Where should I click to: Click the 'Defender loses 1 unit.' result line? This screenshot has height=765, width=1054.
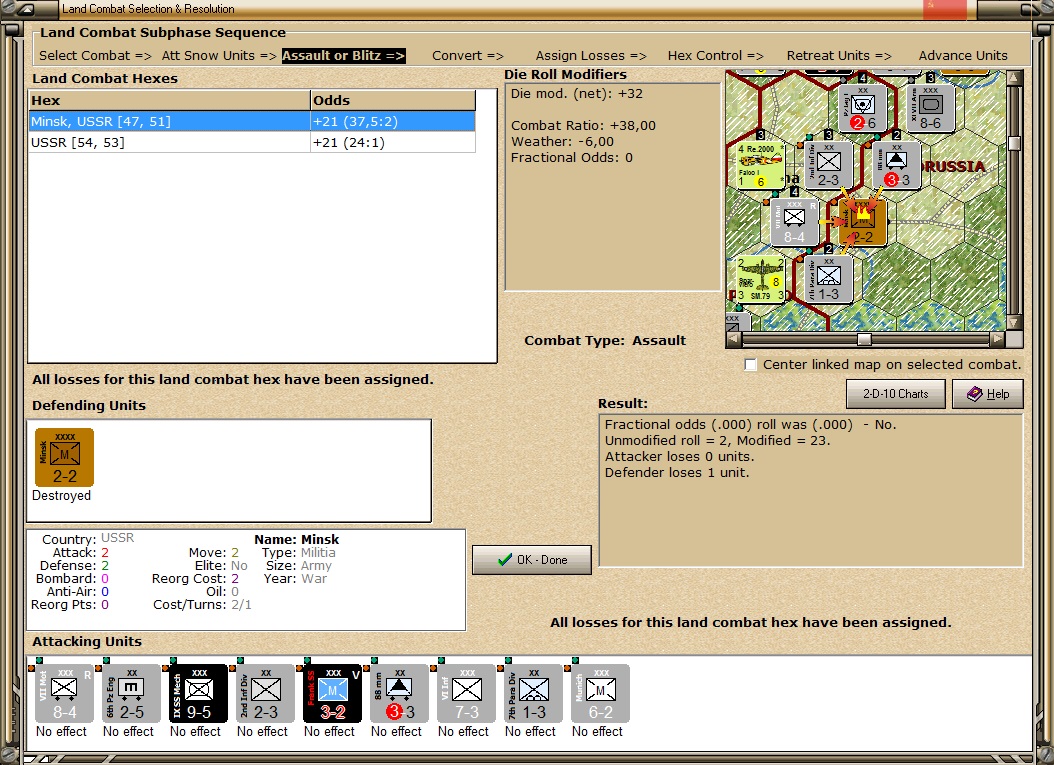click(676, 473)
